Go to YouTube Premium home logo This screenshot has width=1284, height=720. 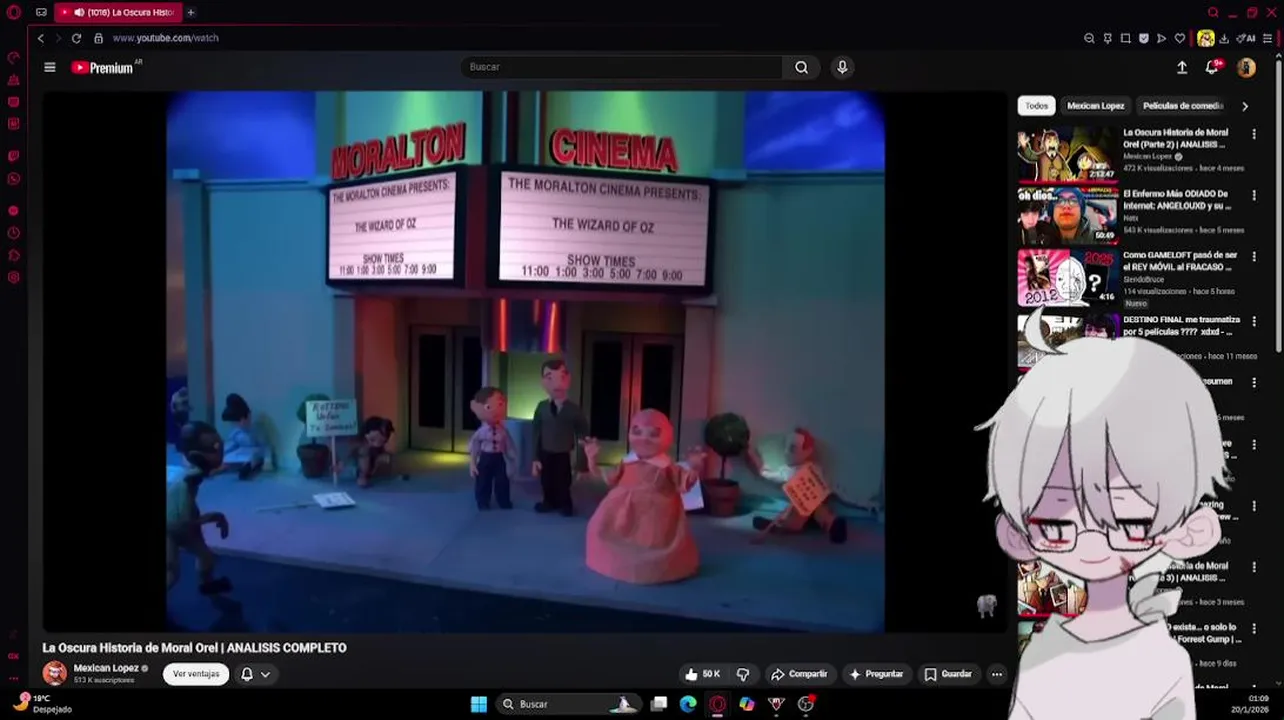pyautogui.click(x=102, y=67)
